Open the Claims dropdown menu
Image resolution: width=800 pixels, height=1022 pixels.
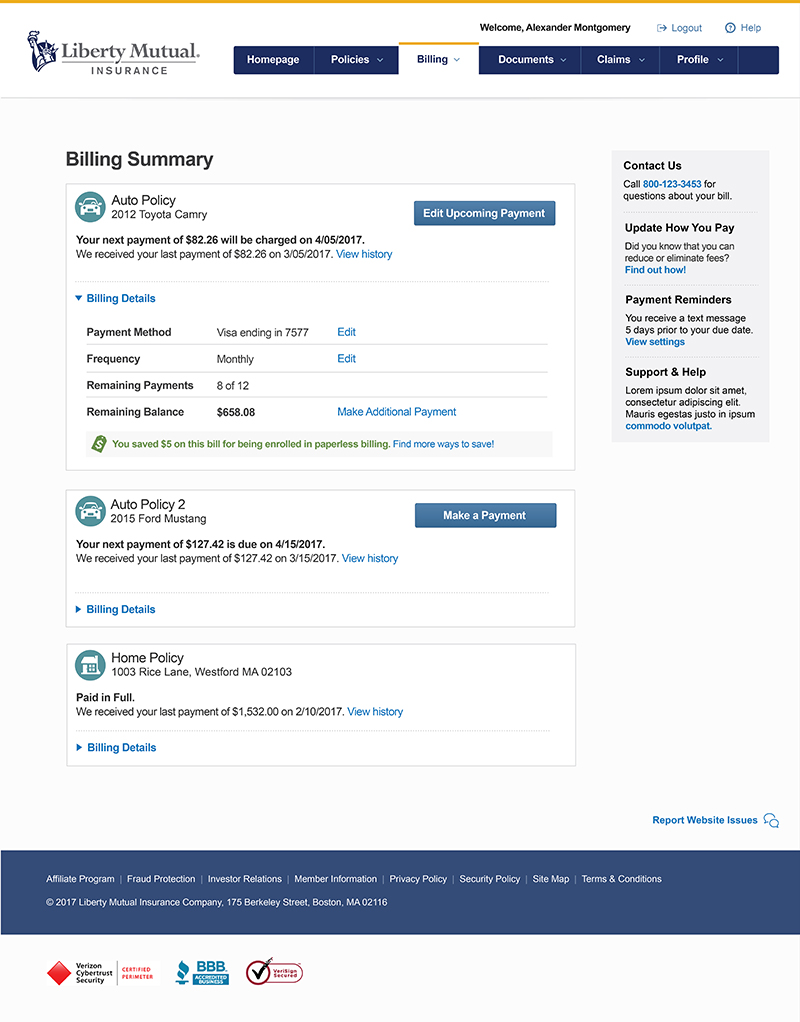point(620,59)
